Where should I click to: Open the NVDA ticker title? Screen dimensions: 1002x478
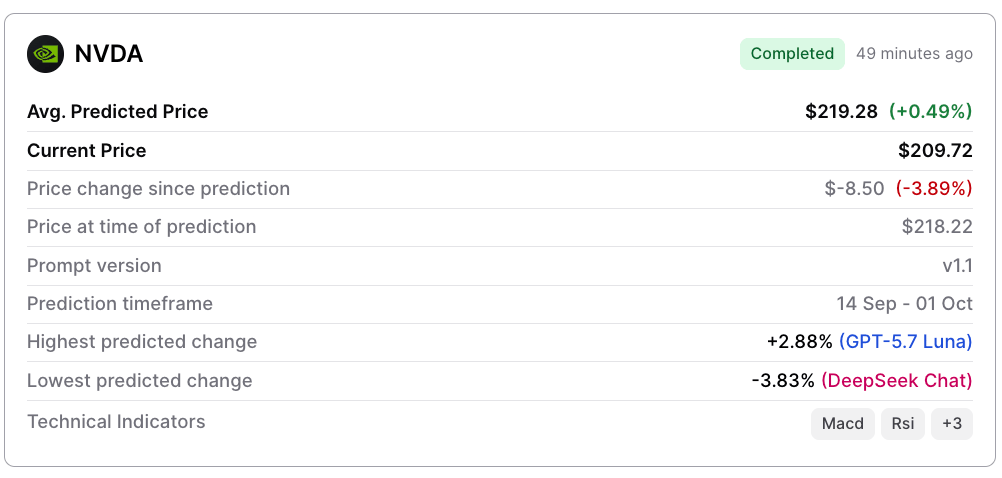pyautogui.click(x=109, y=54)
